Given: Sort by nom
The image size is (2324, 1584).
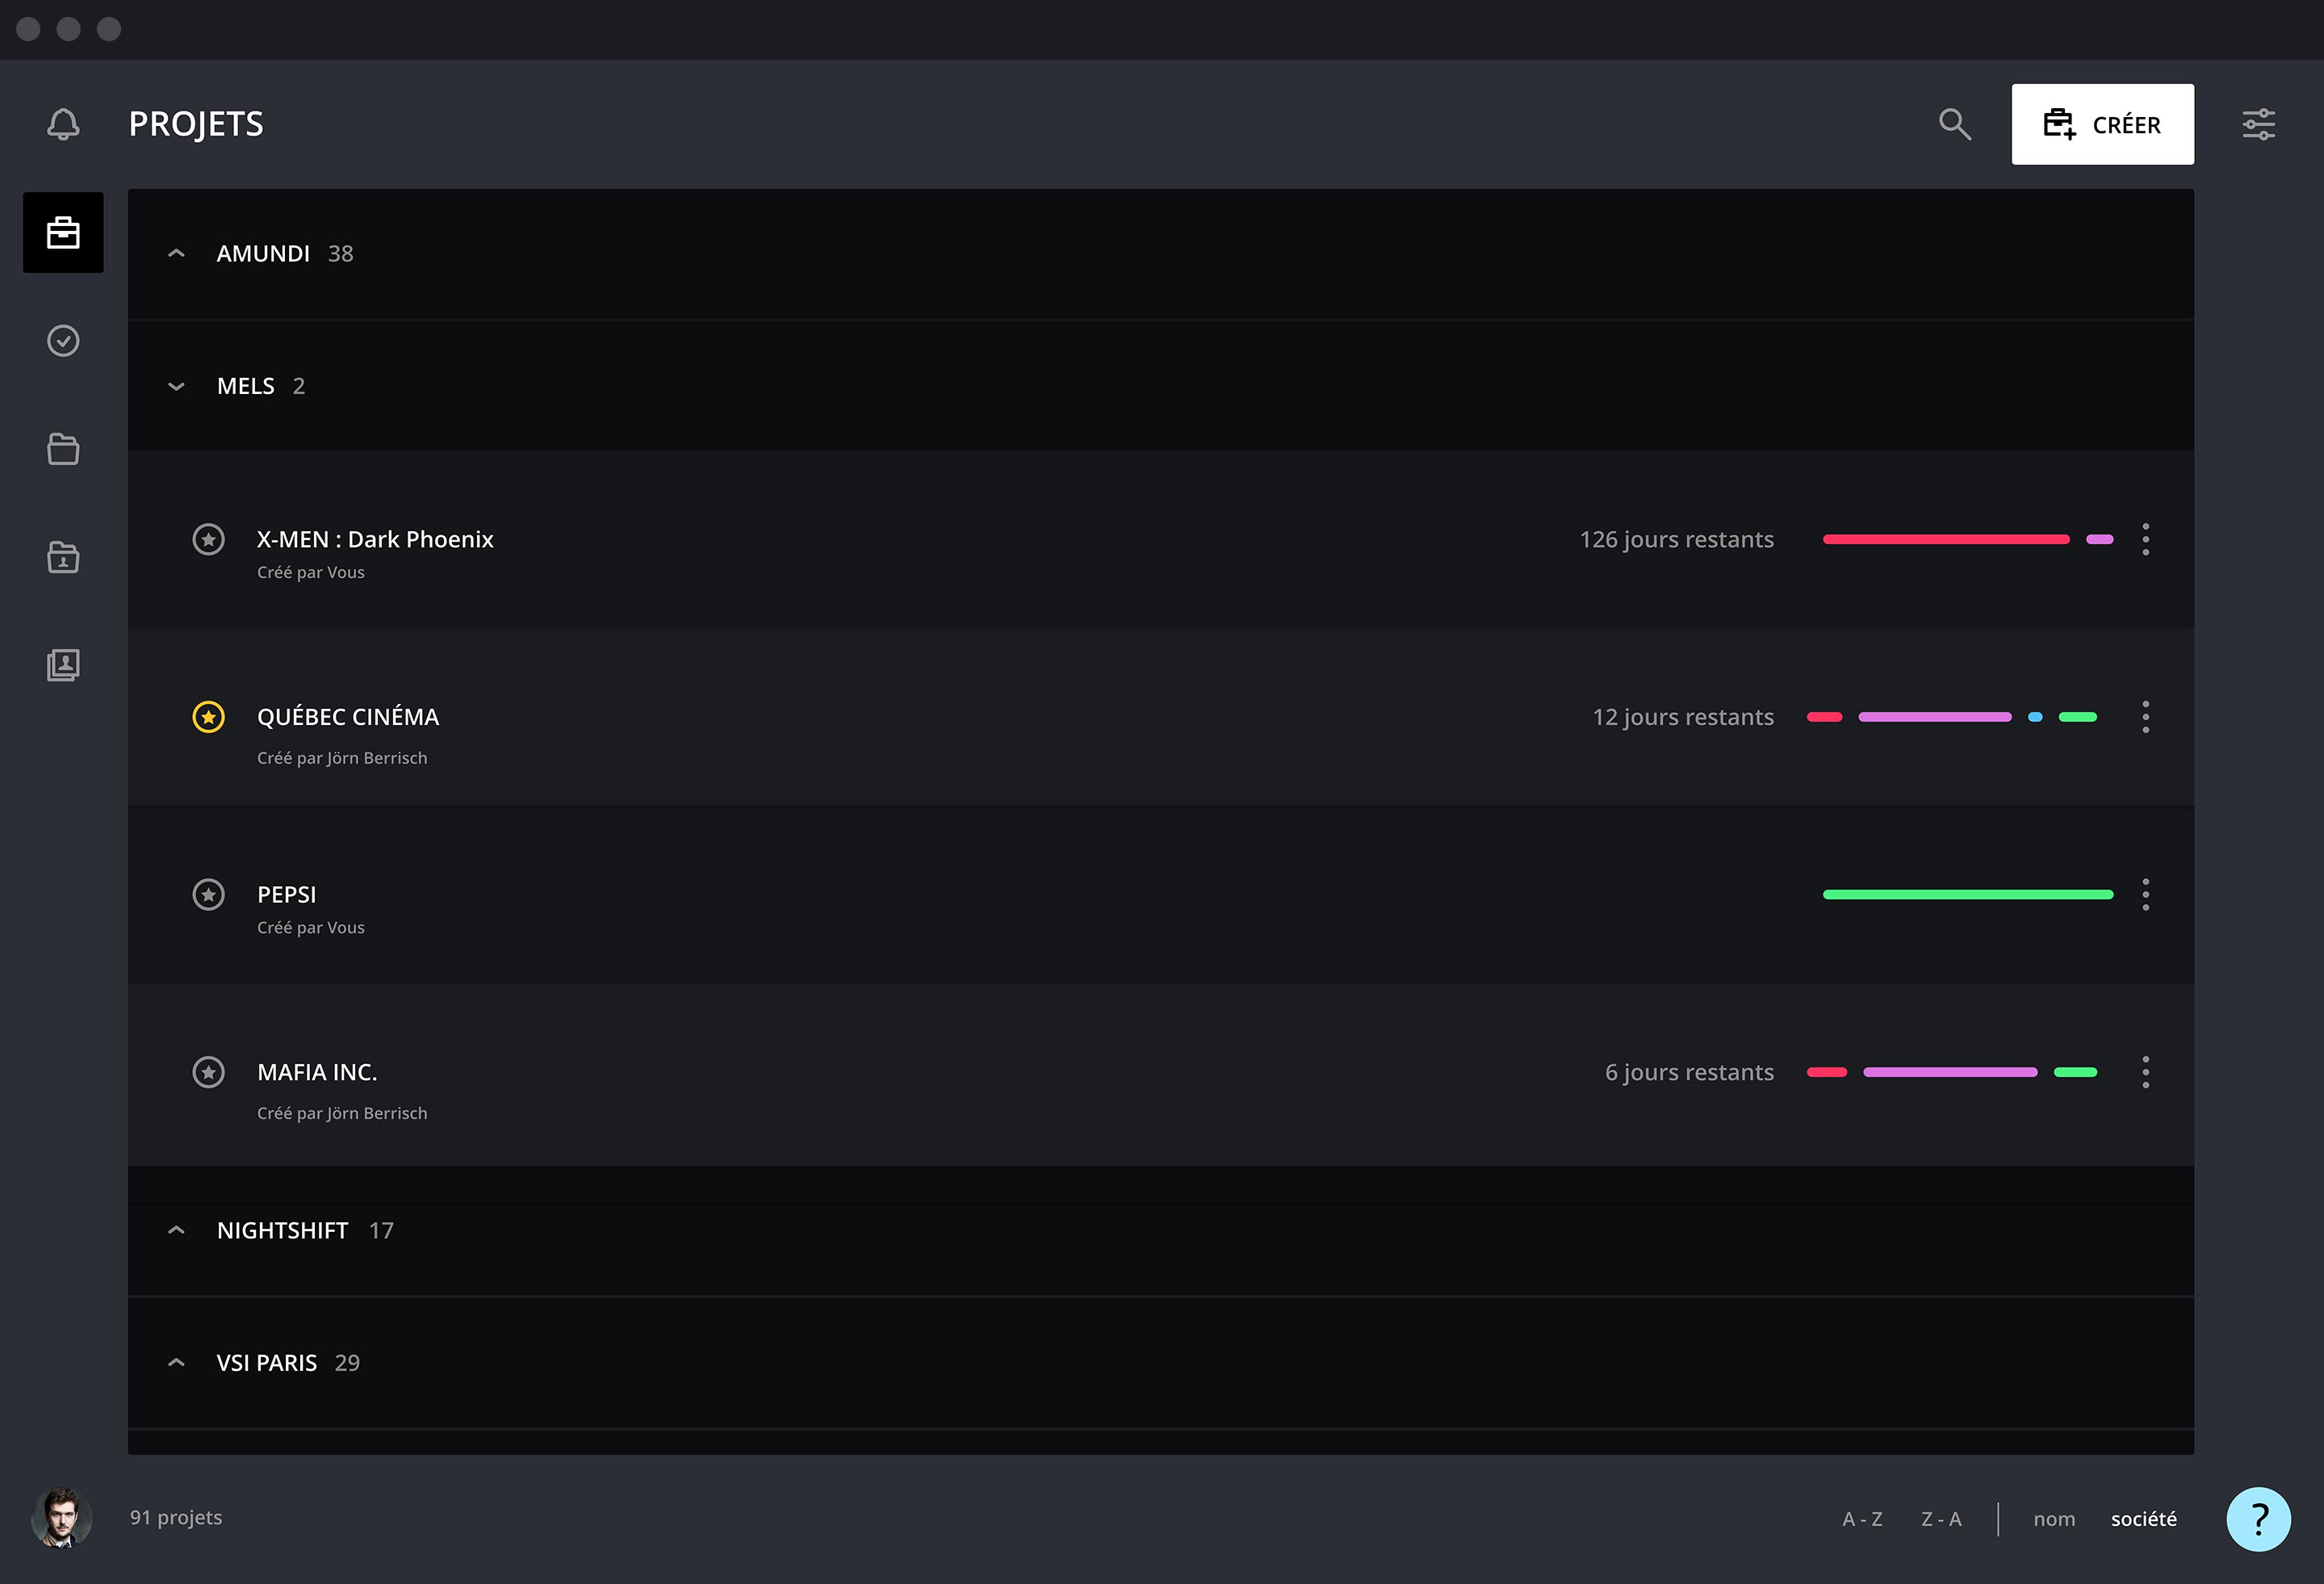Looking at the screenshot, I should coord(2054,1519).
